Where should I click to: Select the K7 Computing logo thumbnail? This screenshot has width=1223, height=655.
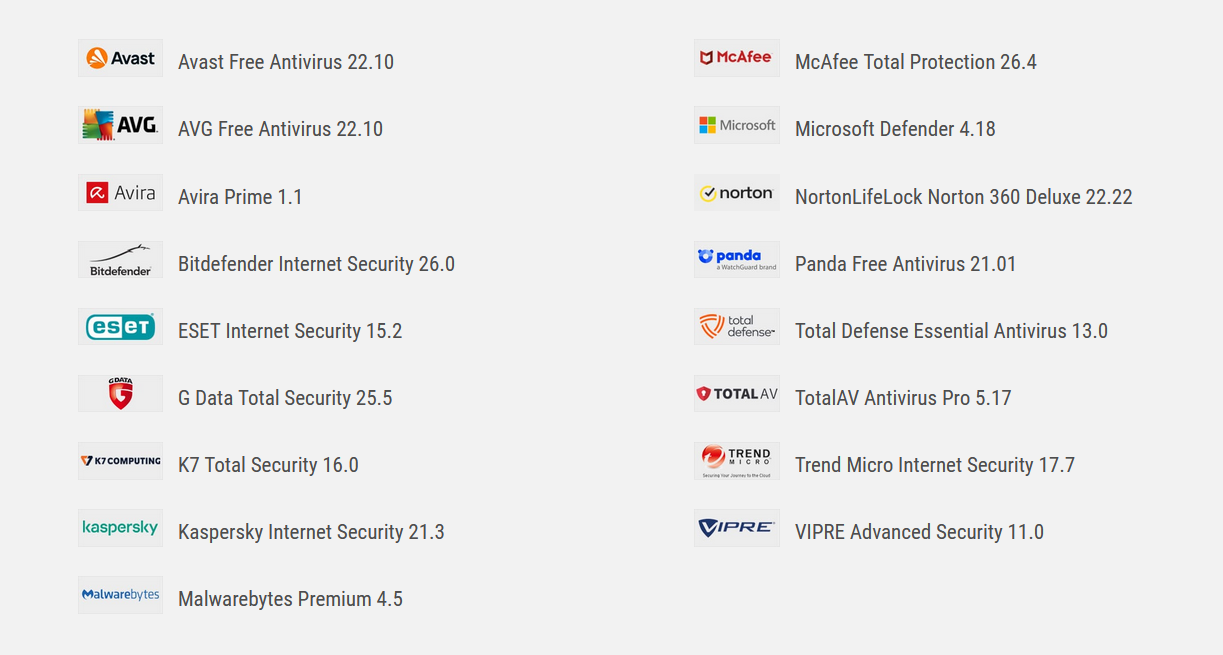click(120, 461)
